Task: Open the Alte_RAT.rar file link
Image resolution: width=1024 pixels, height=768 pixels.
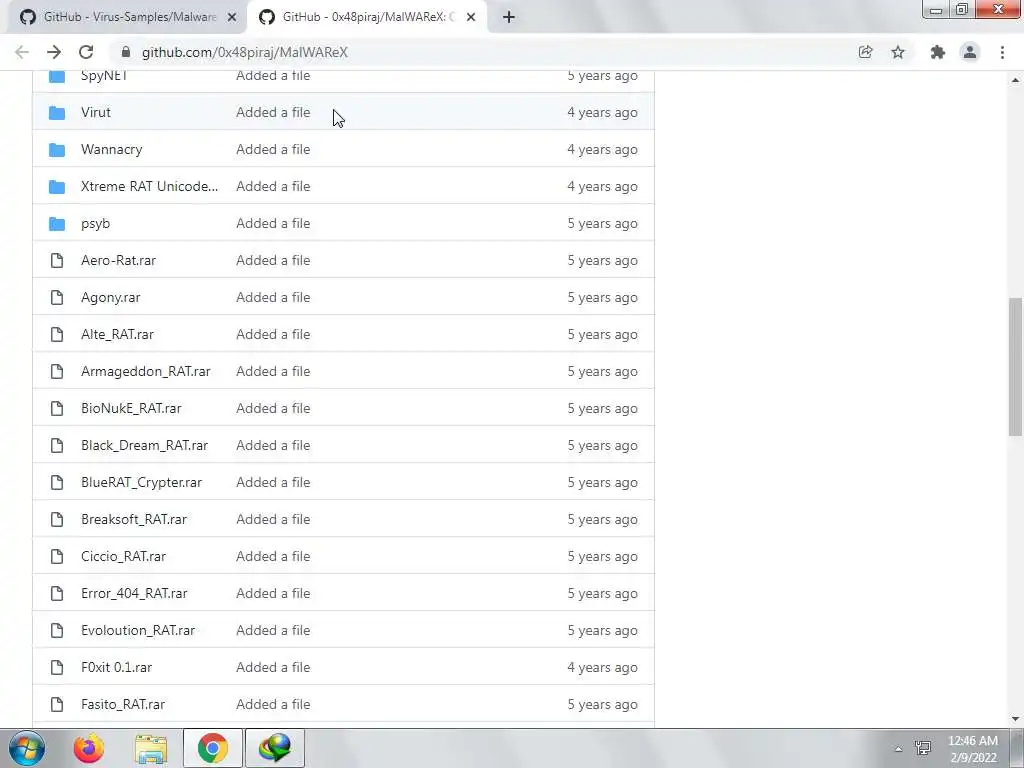Action: (x=117, y=334)
